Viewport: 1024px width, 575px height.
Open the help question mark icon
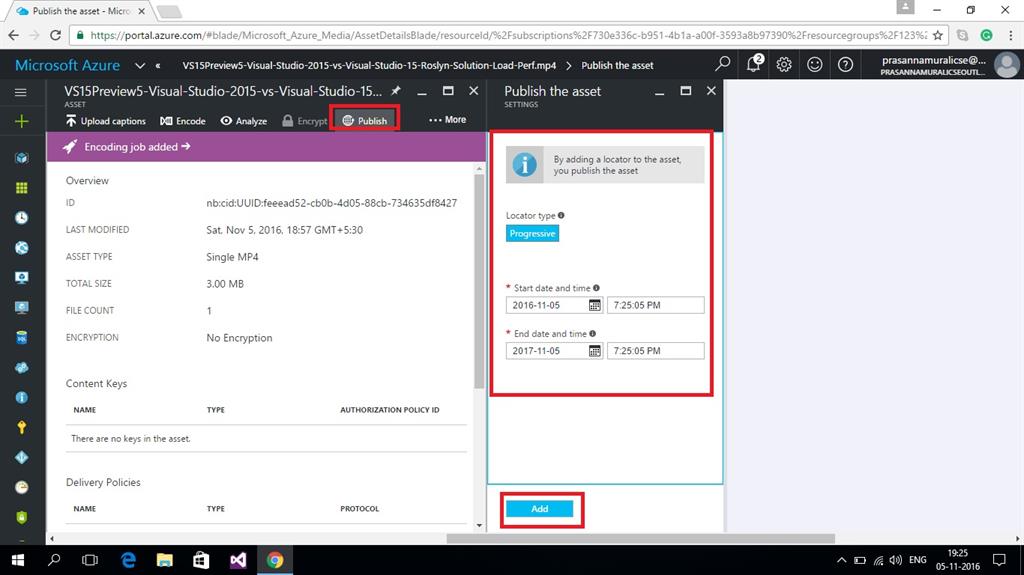click(845, 64)
